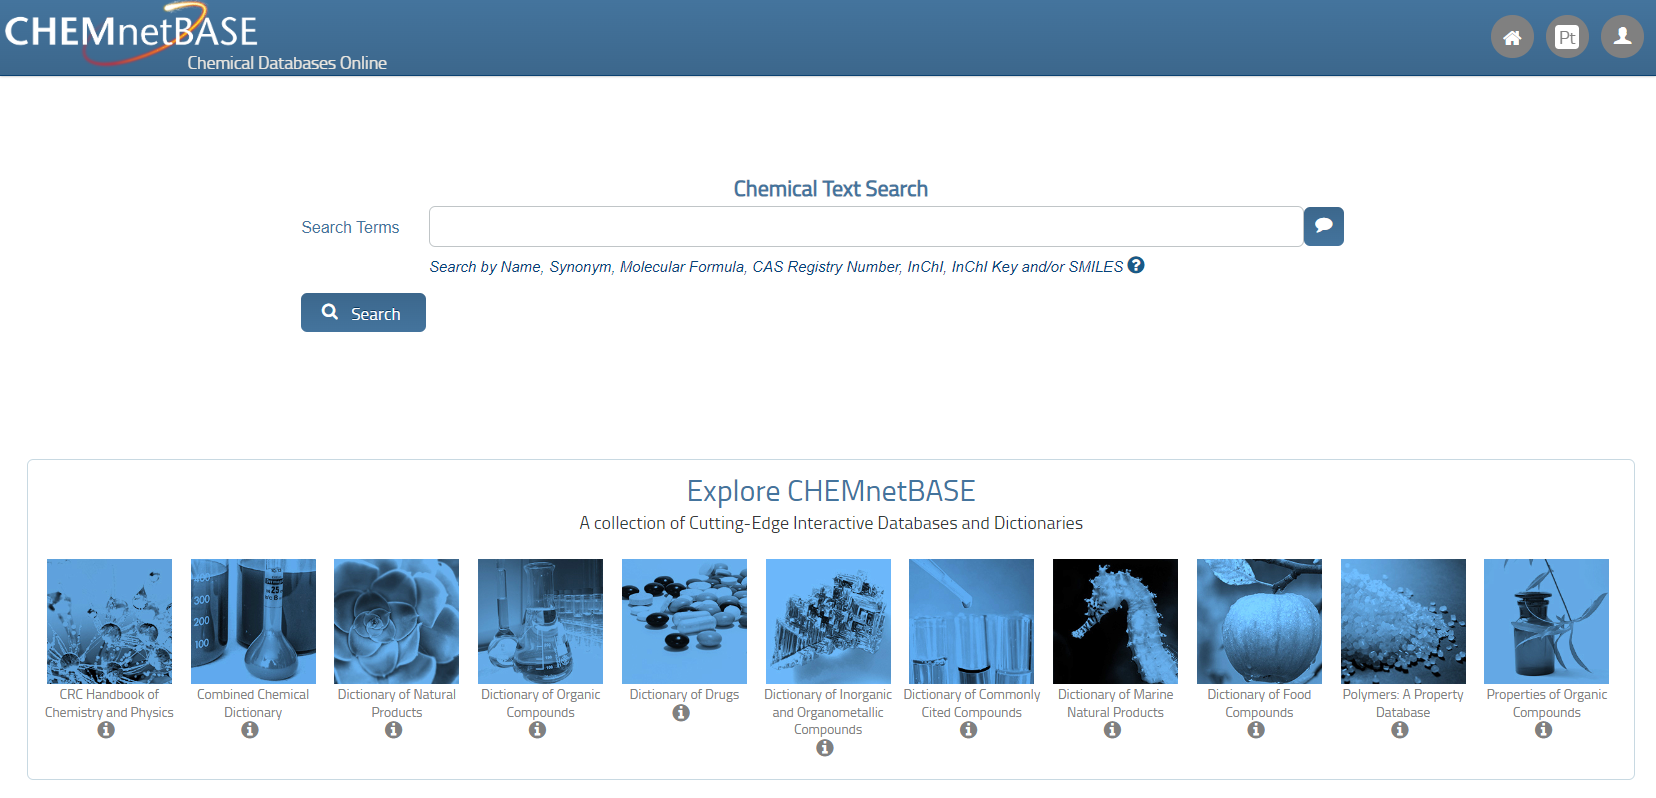The width and height of the screenshot is (1656, 798).
Task: Open Dictionary of Organic Compounds glassware thumbnail
Action: [x=540, y=621]
